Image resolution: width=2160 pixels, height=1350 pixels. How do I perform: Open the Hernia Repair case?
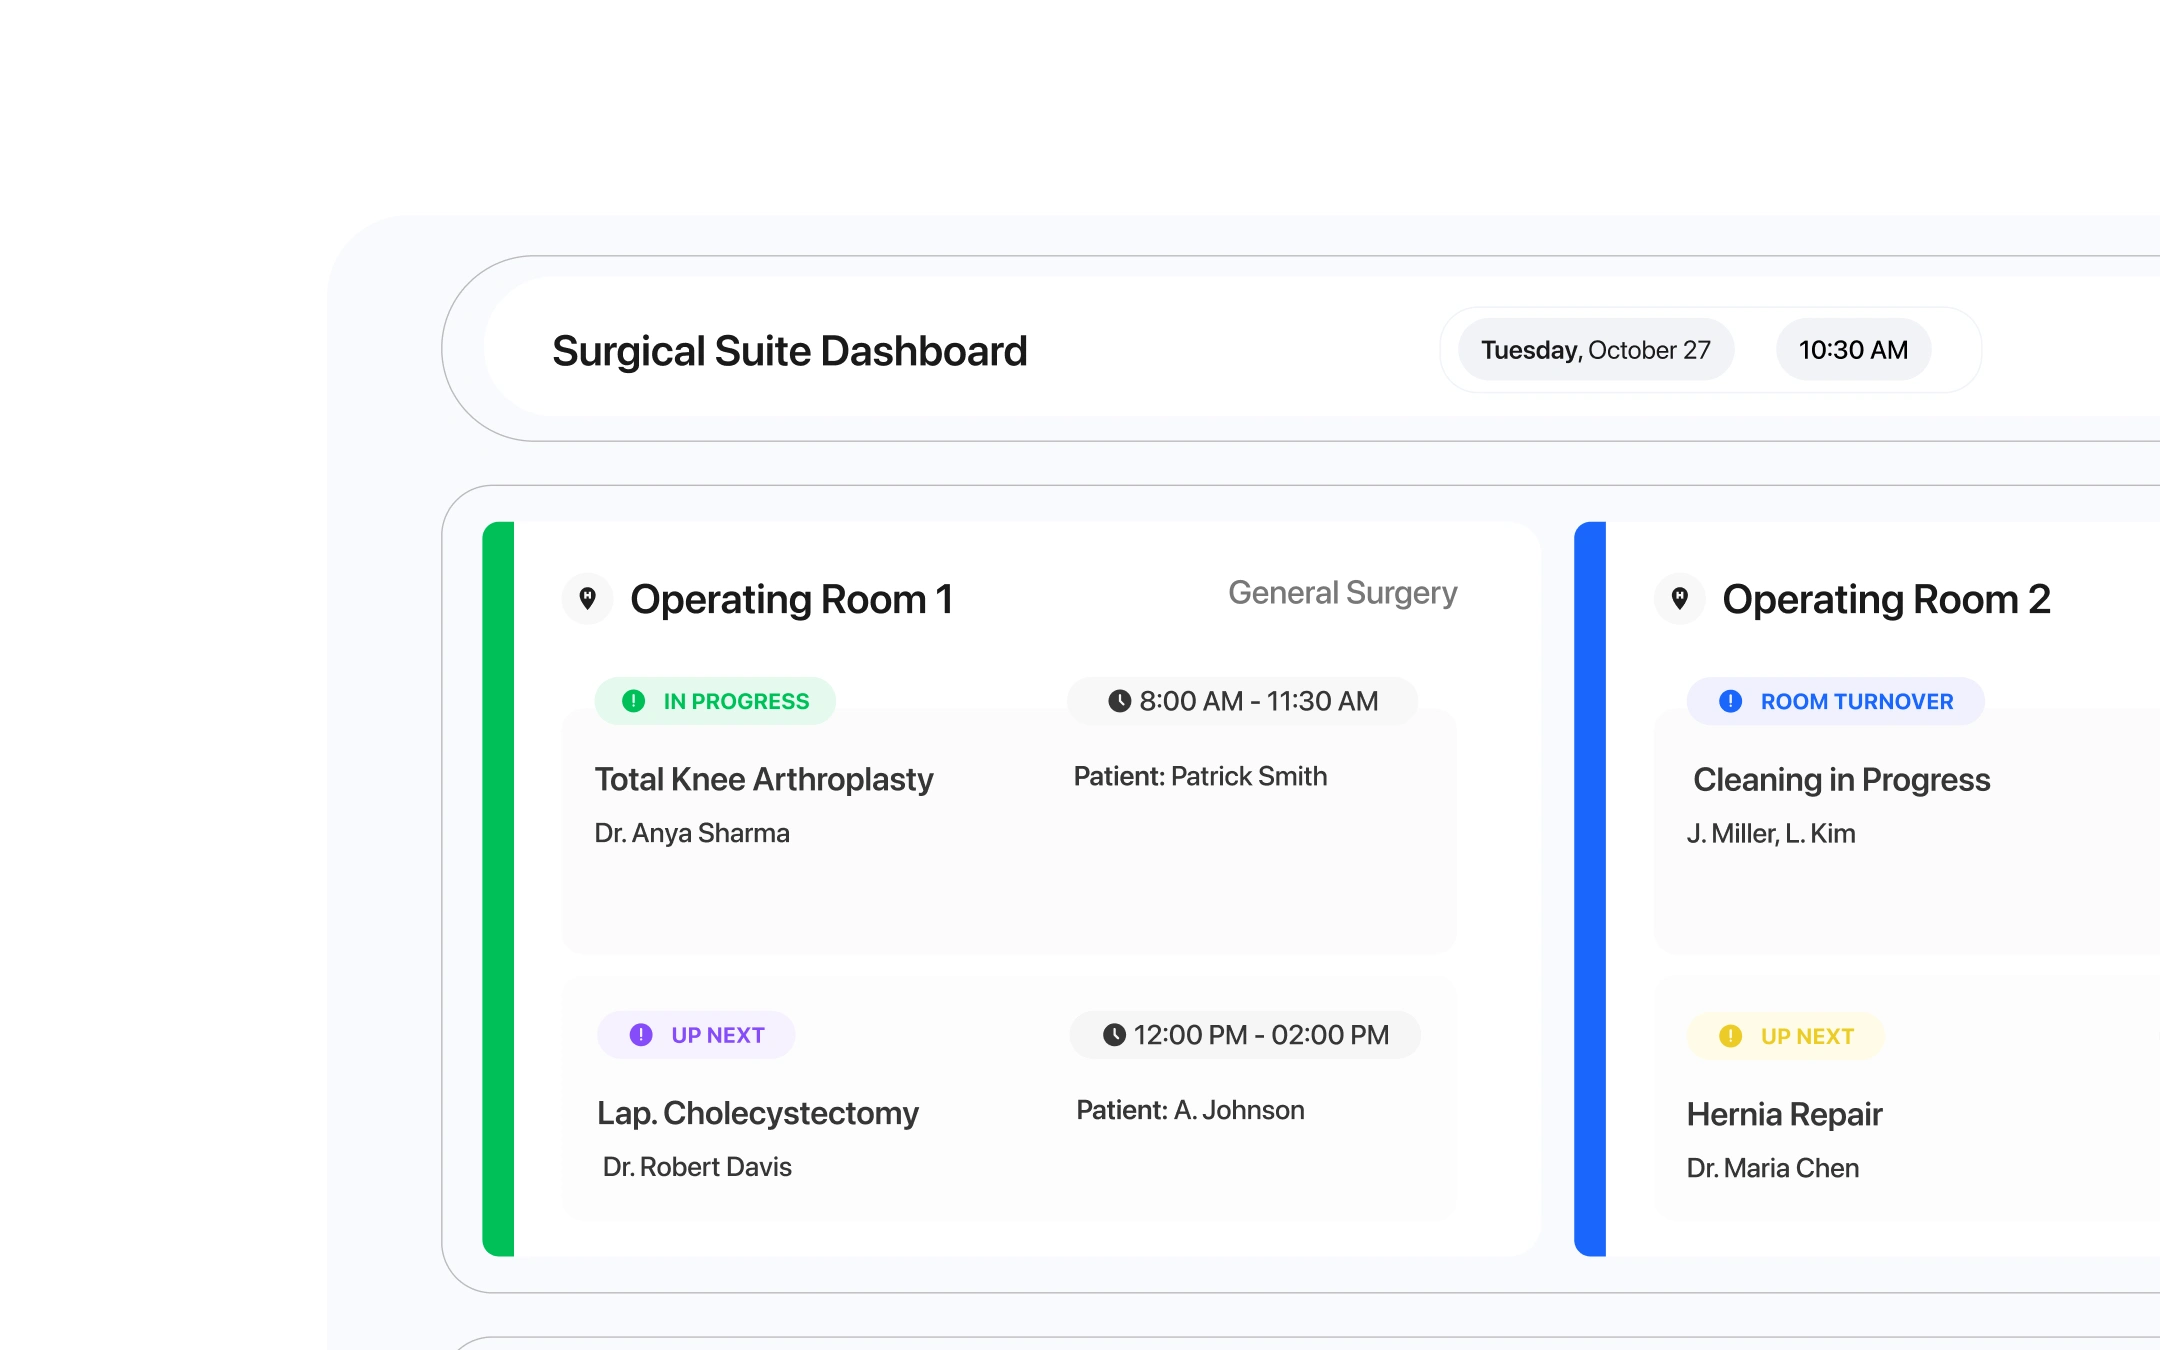click(1784, 1114)
